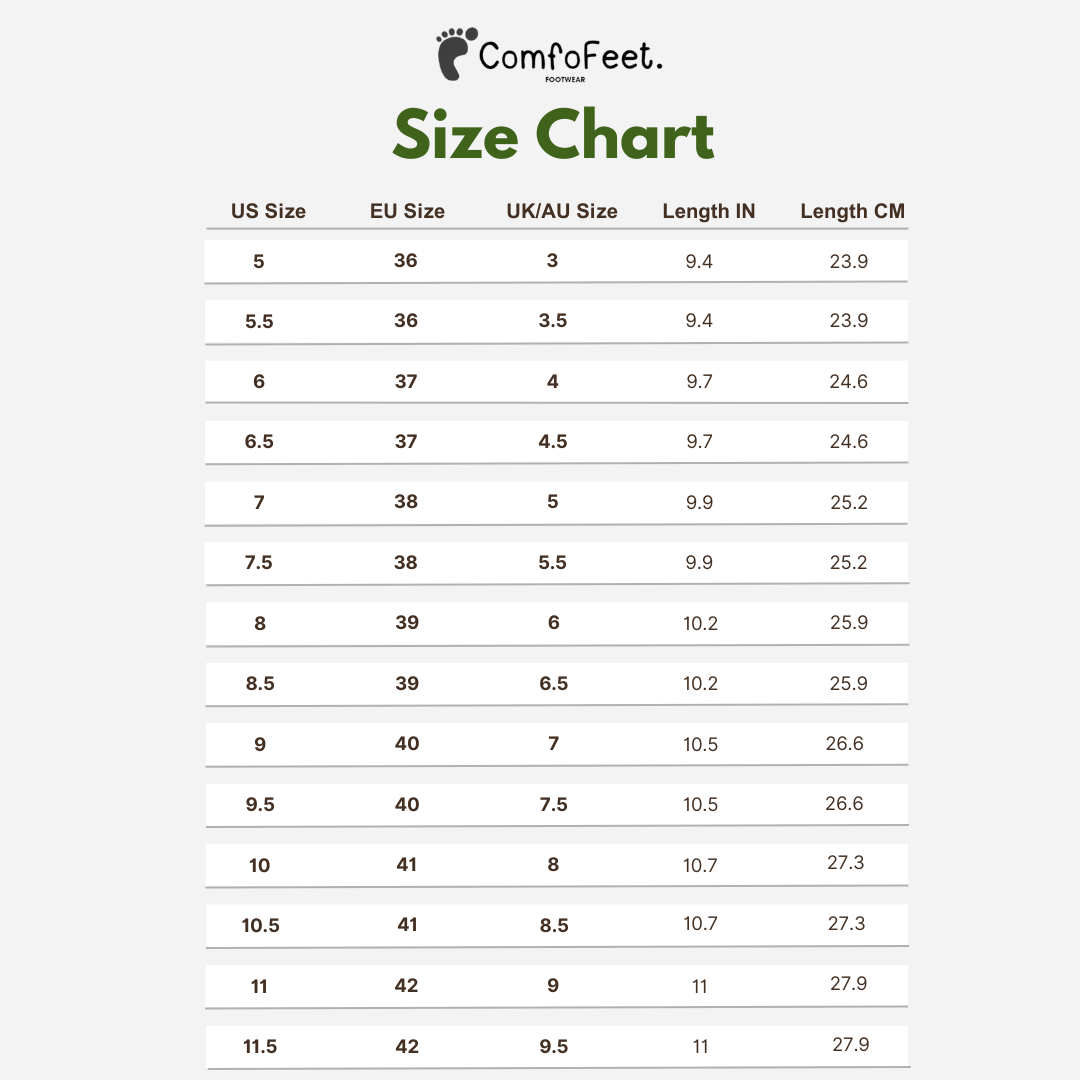This screenshot has height=1080, width=1080.
Task: Select the US size 11.5 cell
Action: pos(260,1046)
